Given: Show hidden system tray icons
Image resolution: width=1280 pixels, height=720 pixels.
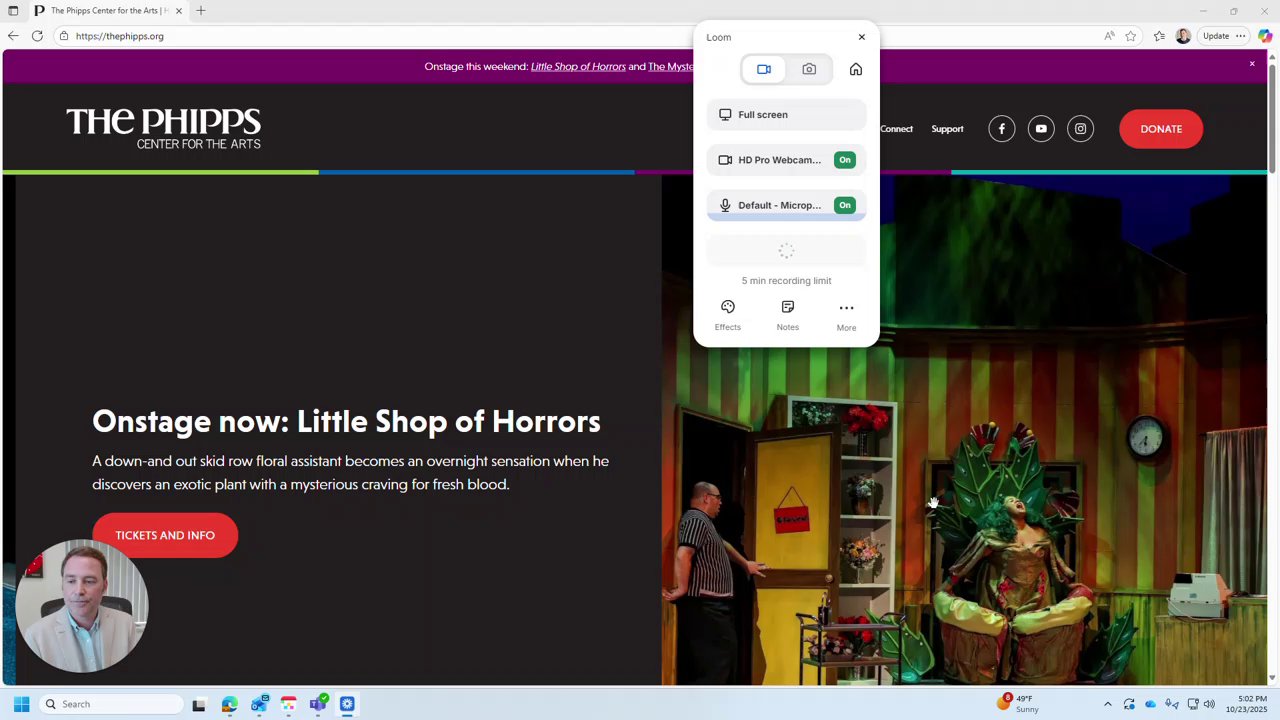Looking at the screenshot, I should 1107,704.
